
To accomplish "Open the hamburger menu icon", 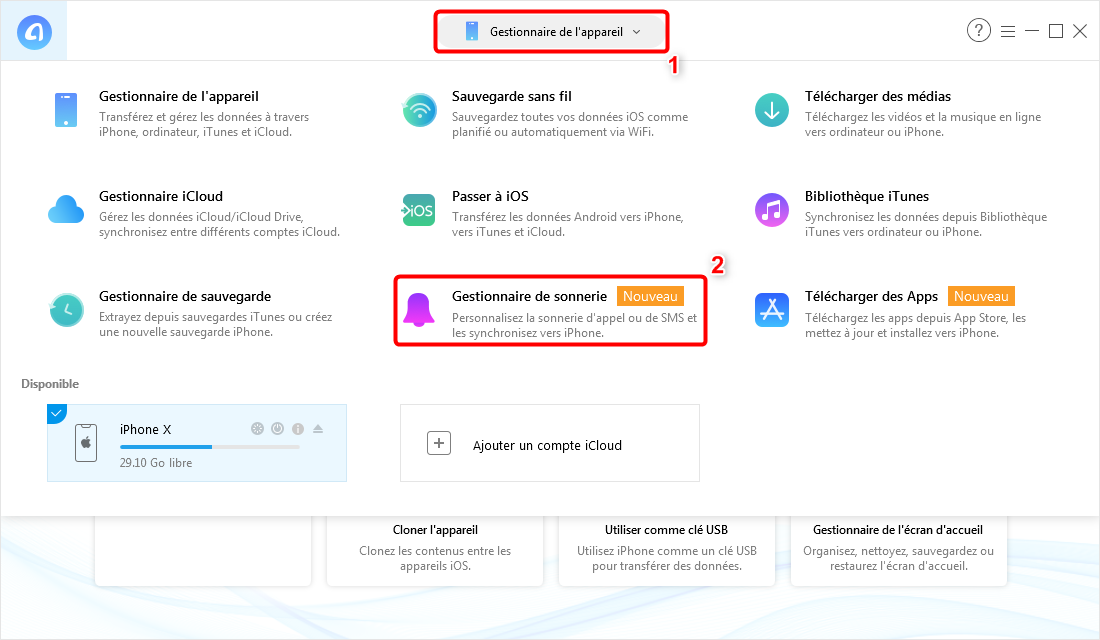I will [1008, 32].
